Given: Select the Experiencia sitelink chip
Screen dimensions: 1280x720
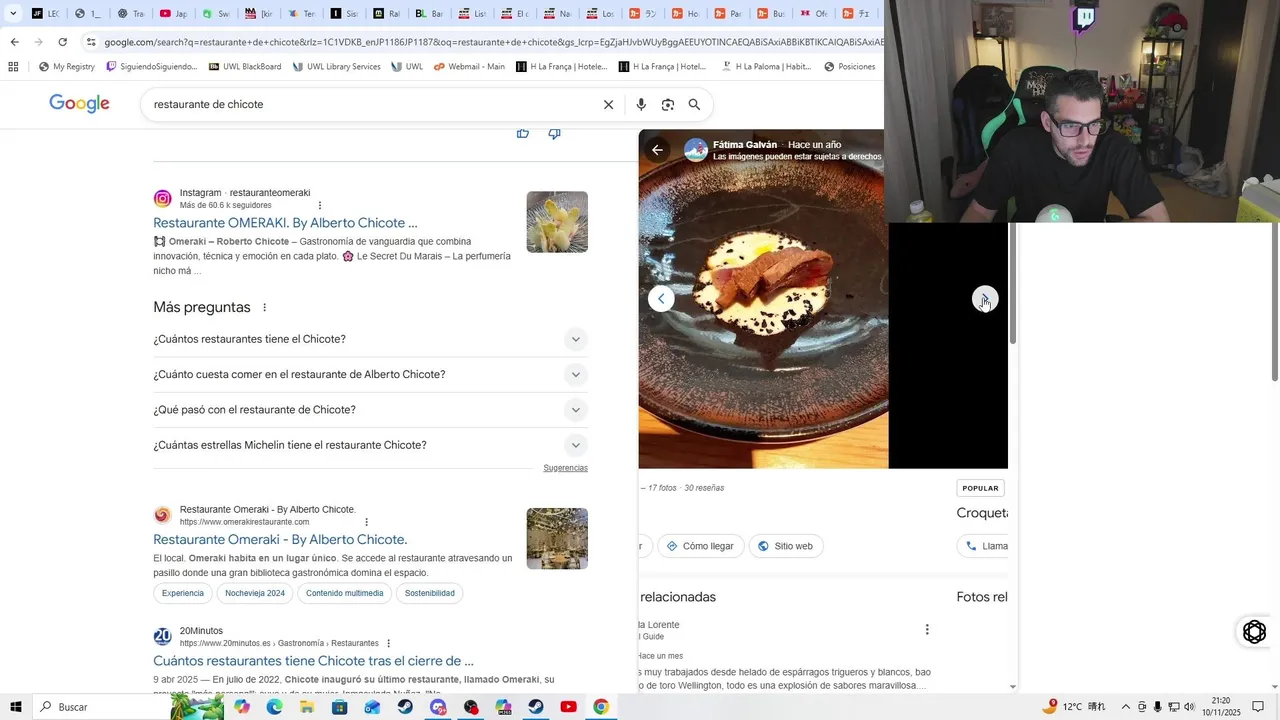Looking at the screenshot, I should tap(183, 593).
